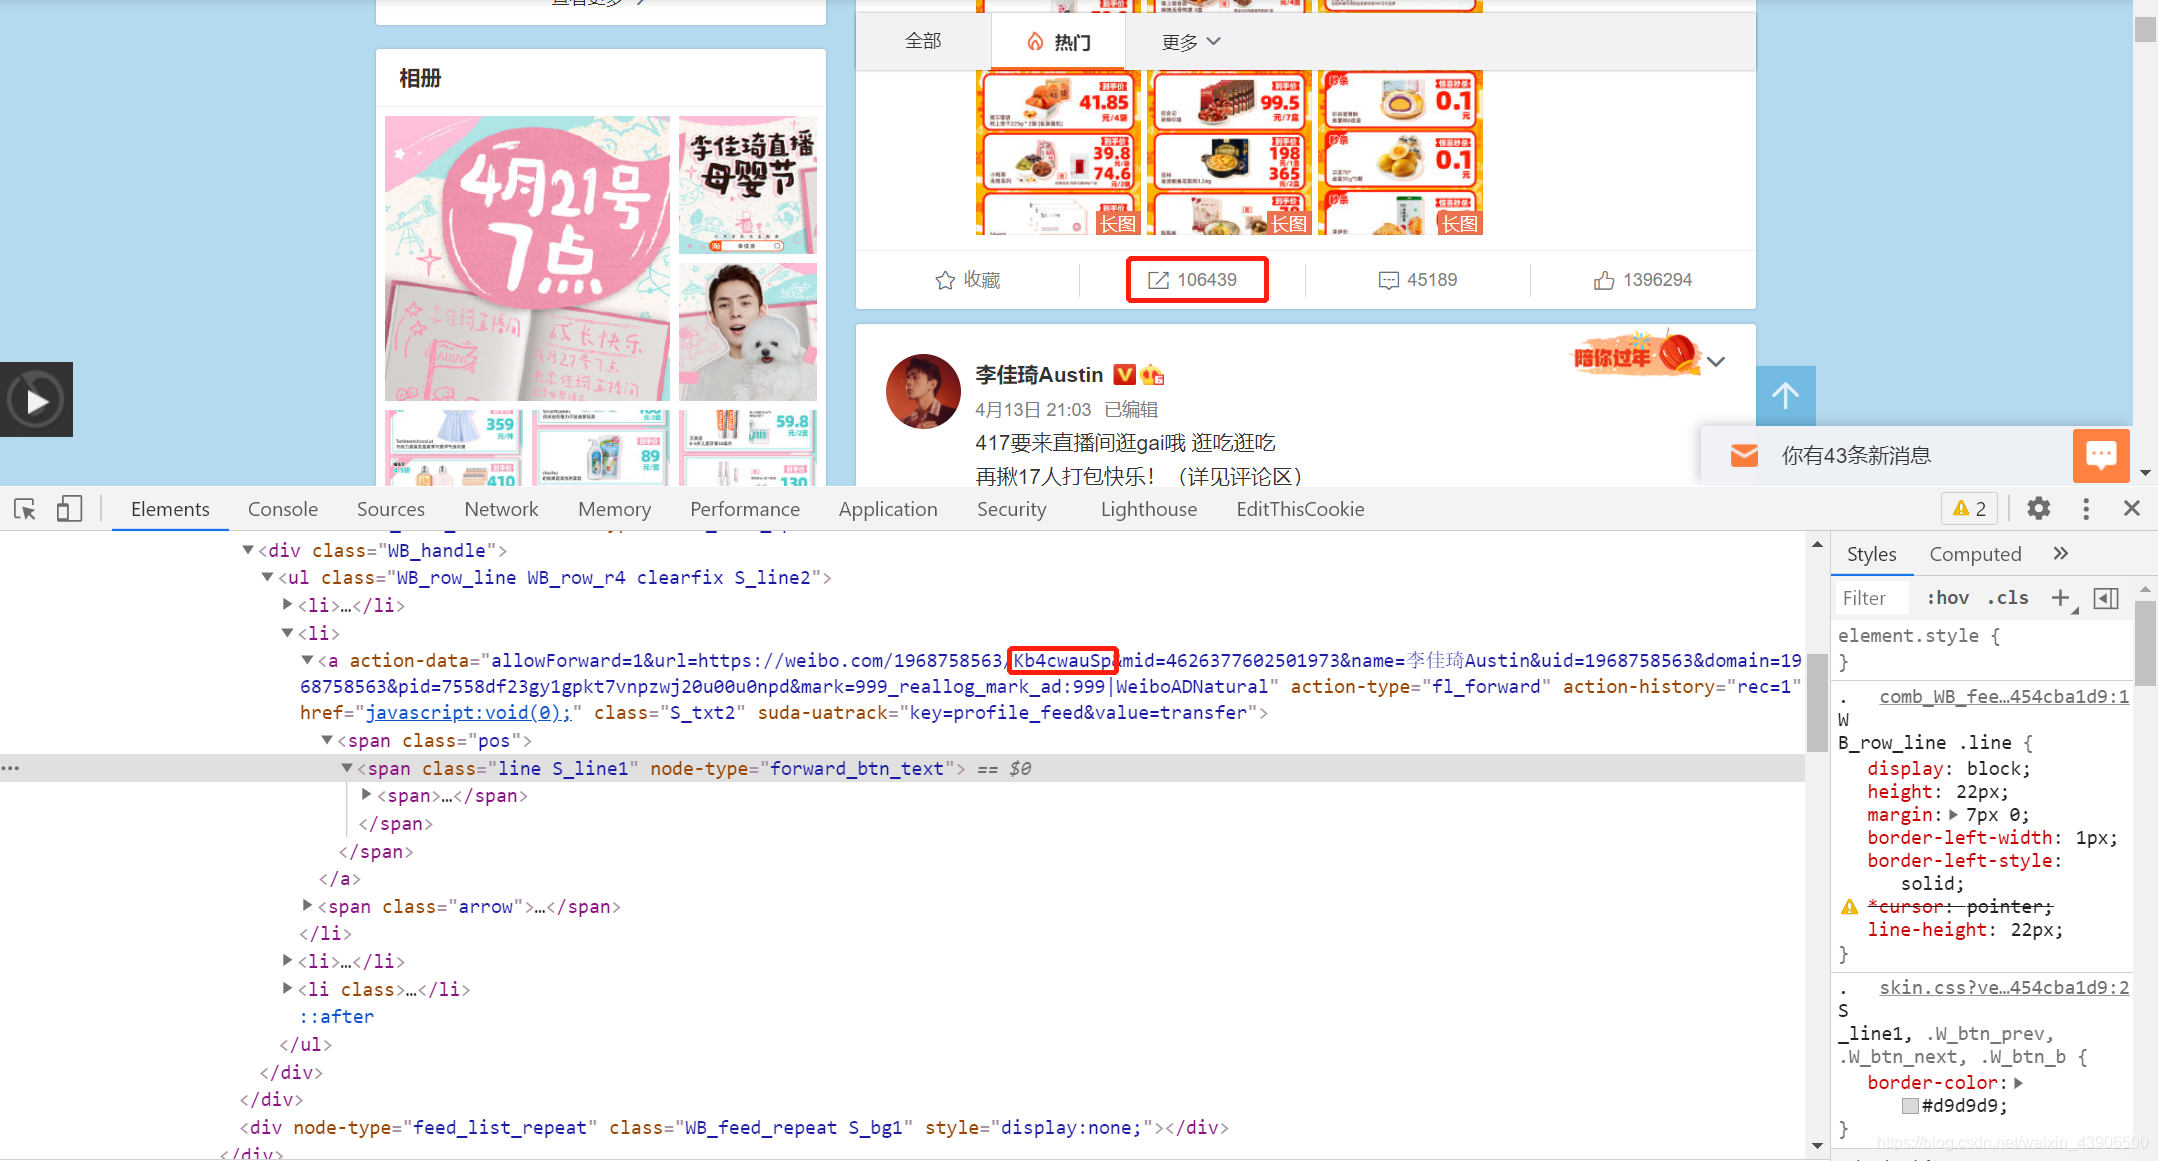
Task: Open DevTools settings gear
Action: (2038, 509)
